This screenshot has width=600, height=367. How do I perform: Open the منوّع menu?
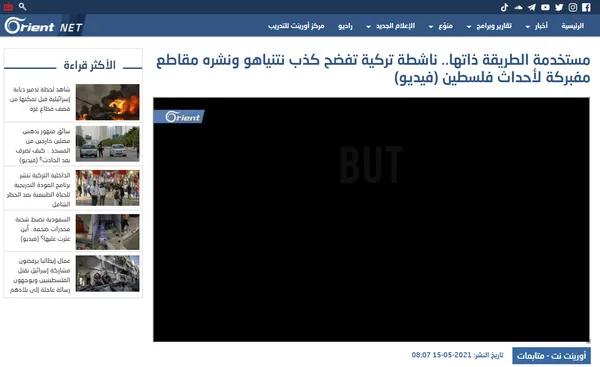pyautogui.click(x=445, y=26)
